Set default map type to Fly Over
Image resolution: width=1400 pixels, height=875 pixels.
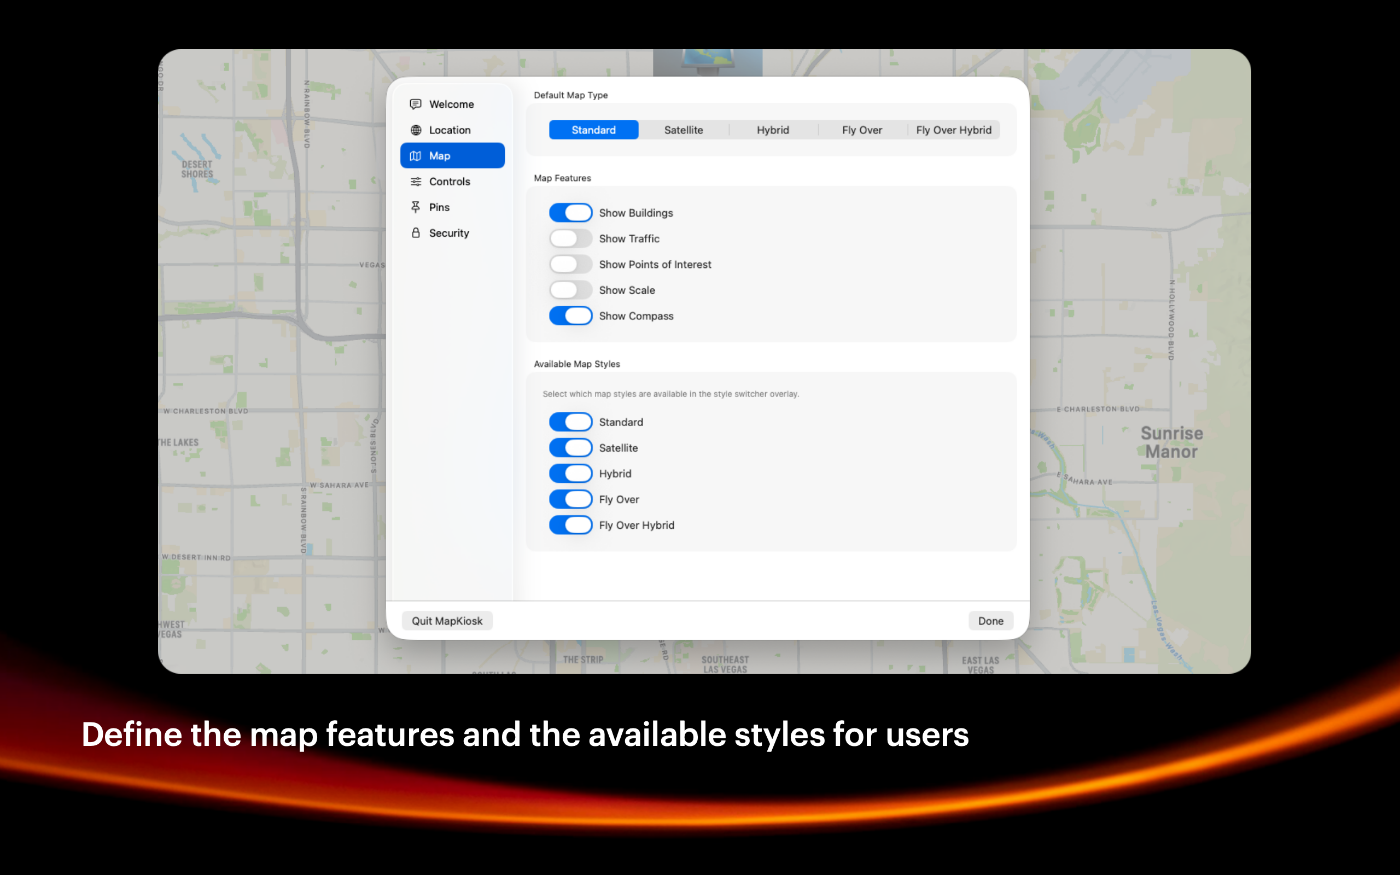862,130
